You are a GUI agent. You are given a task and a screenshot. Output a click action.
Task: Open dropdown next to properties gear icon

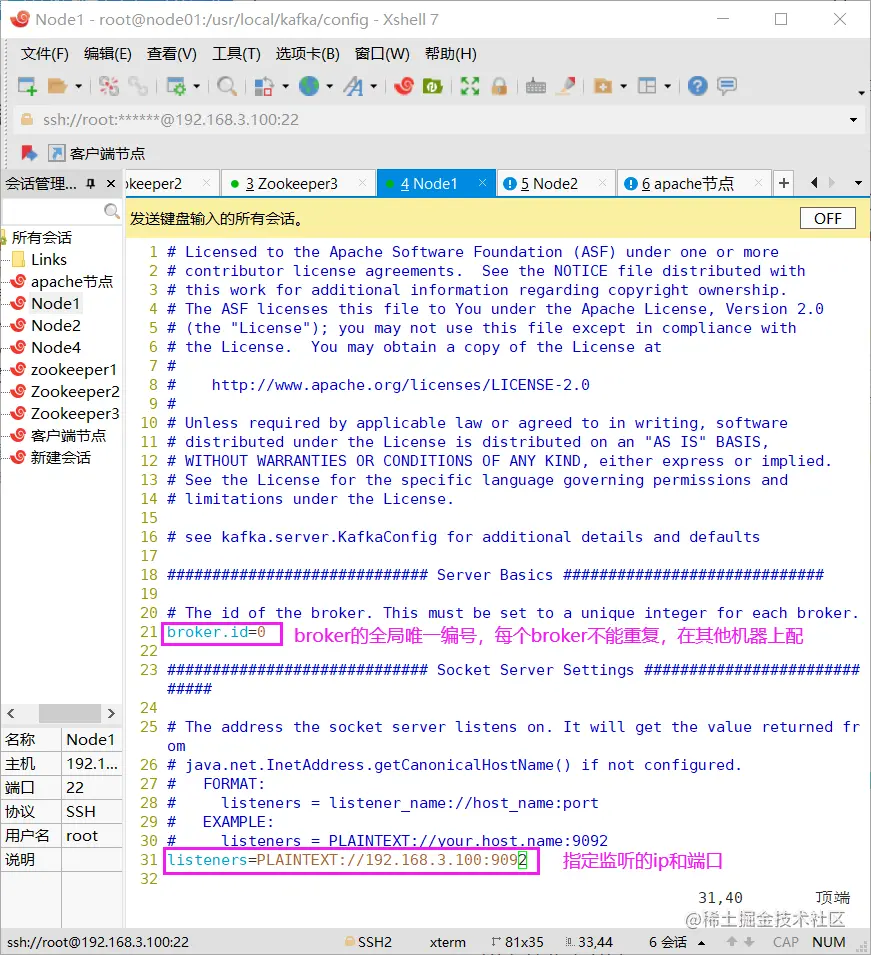196,86
